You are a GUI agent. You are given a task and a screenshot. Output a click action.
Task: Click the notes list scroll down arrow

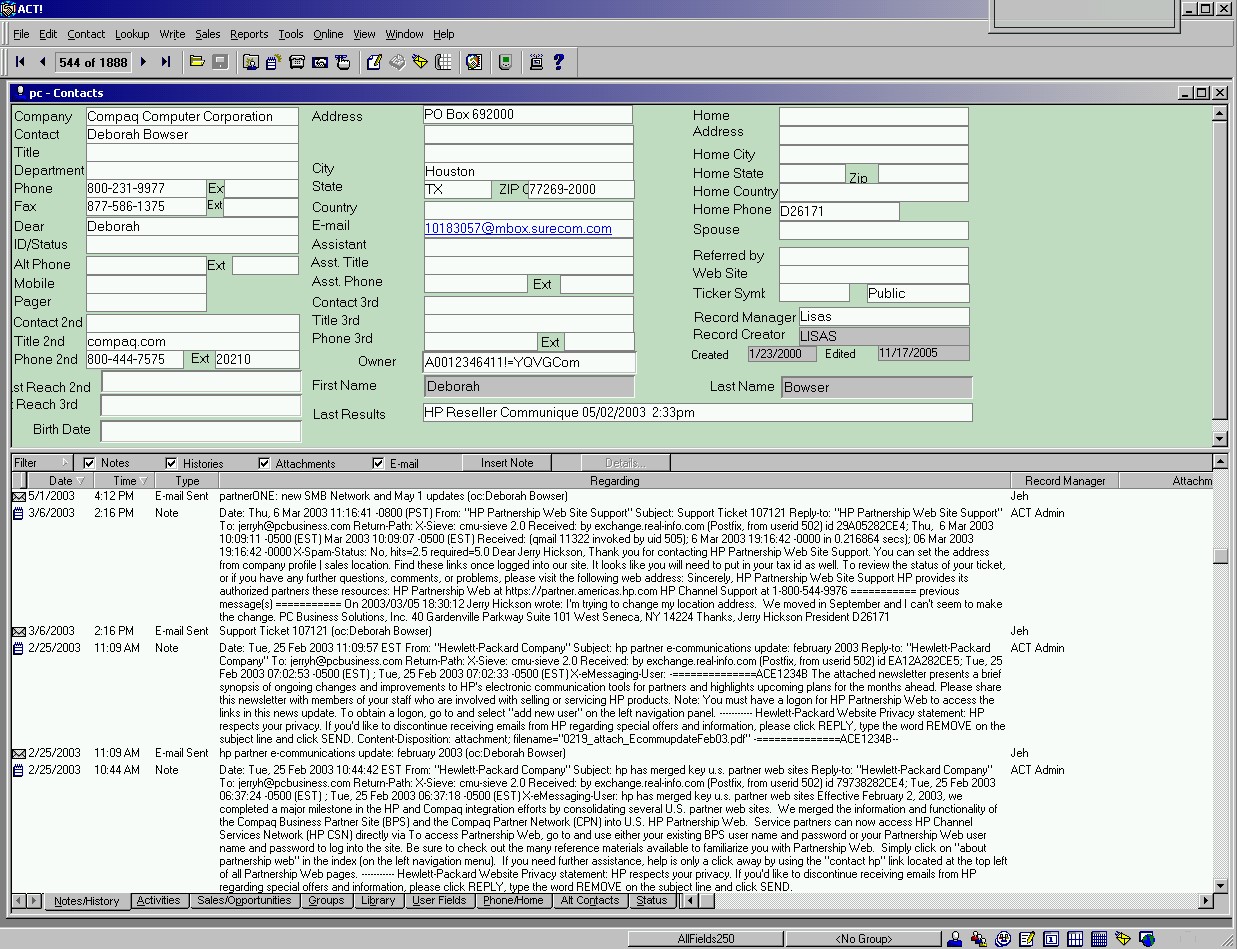tap(1220, 885)
